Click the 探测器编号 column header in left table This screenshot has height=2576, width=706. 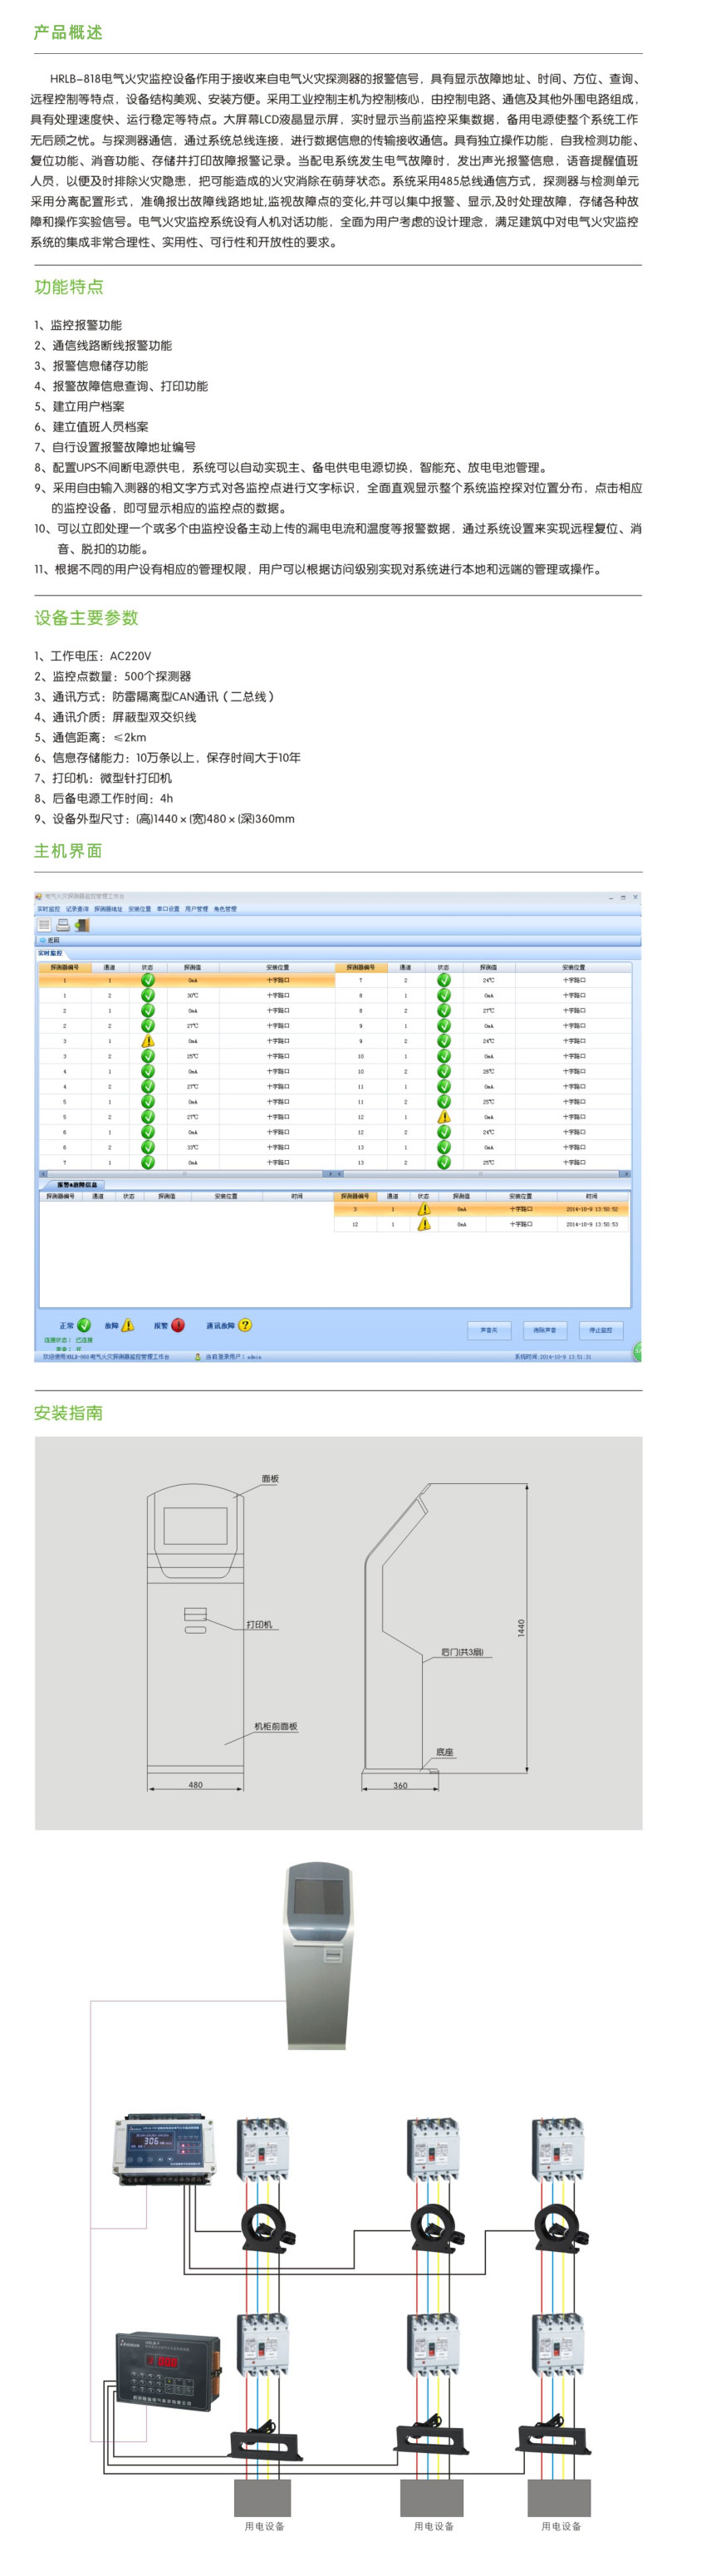point(65,967)
